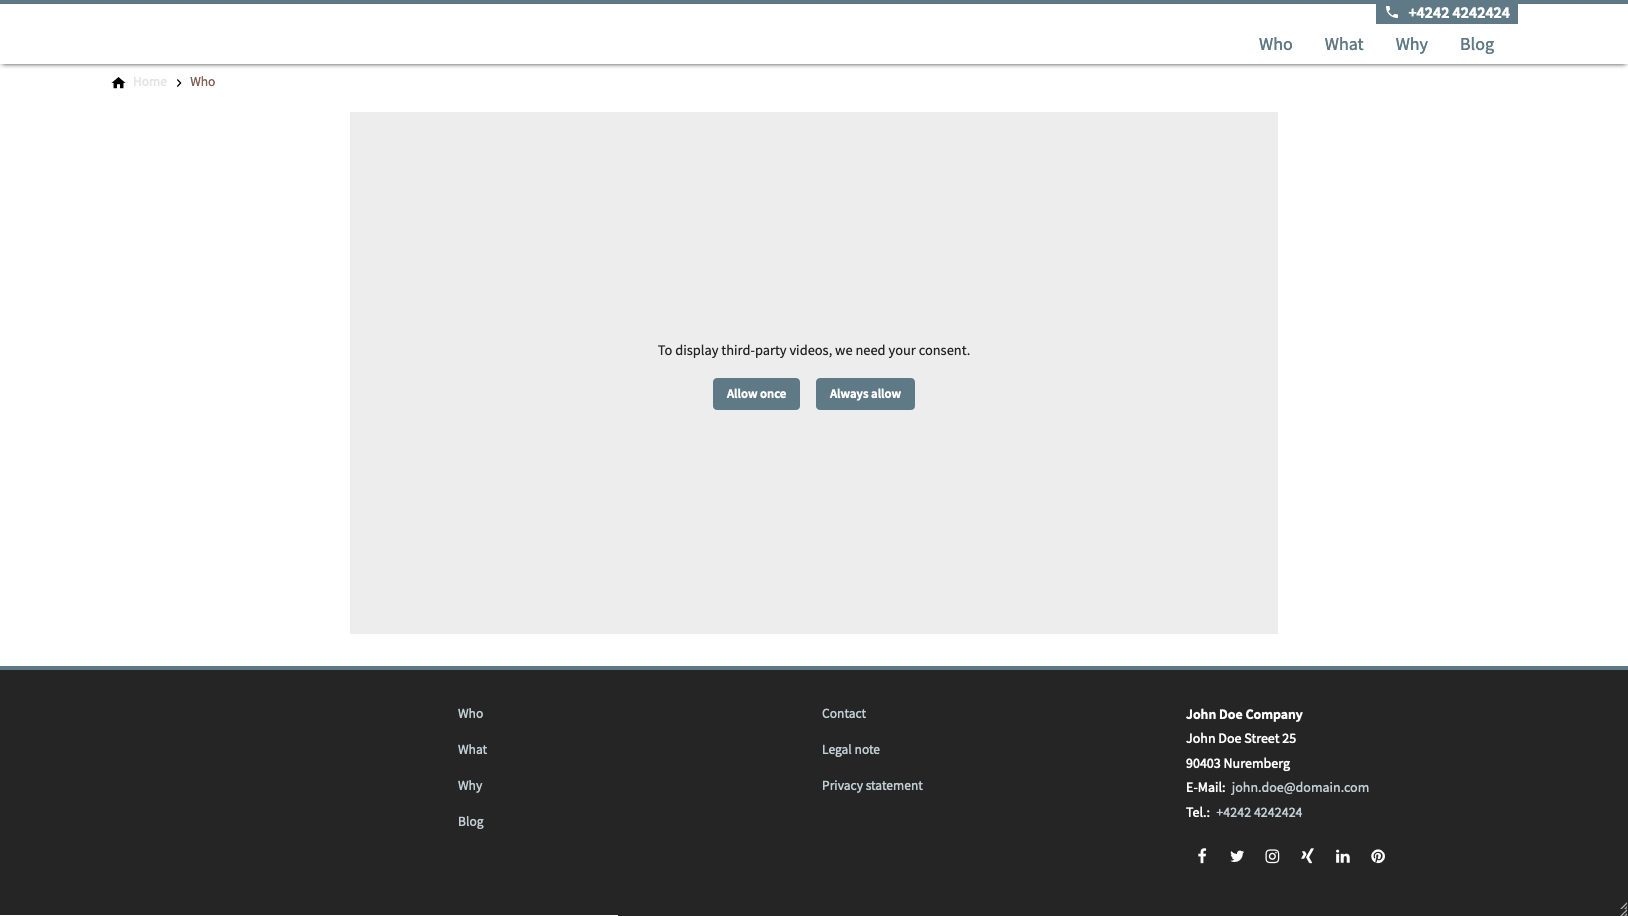Click the Facebook icon in footer
The height and width of the screenshot is (916, 1628).
point(1202,856)
